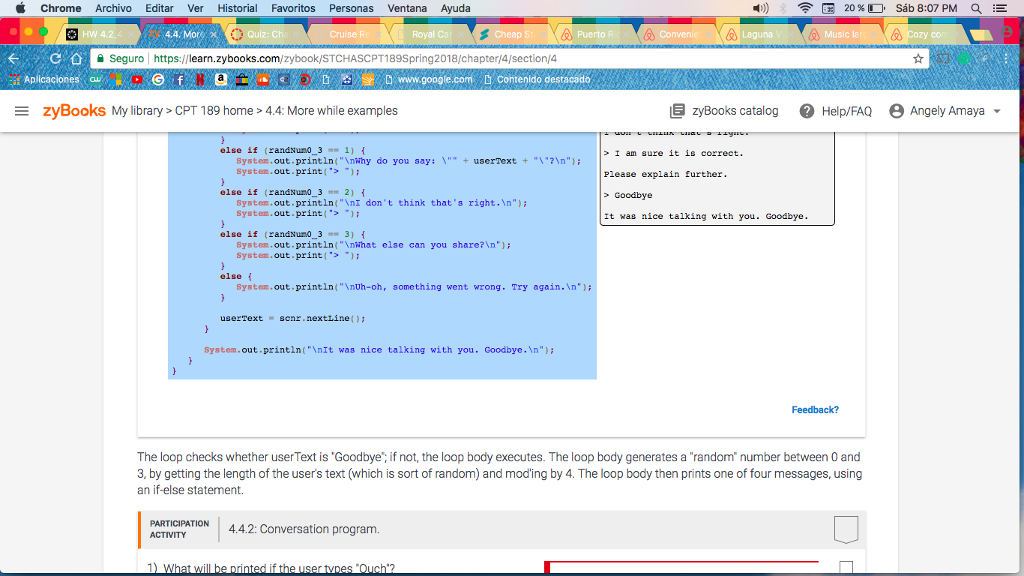Click the browser back navigation arrow
1024x576 pixels.
12,58
